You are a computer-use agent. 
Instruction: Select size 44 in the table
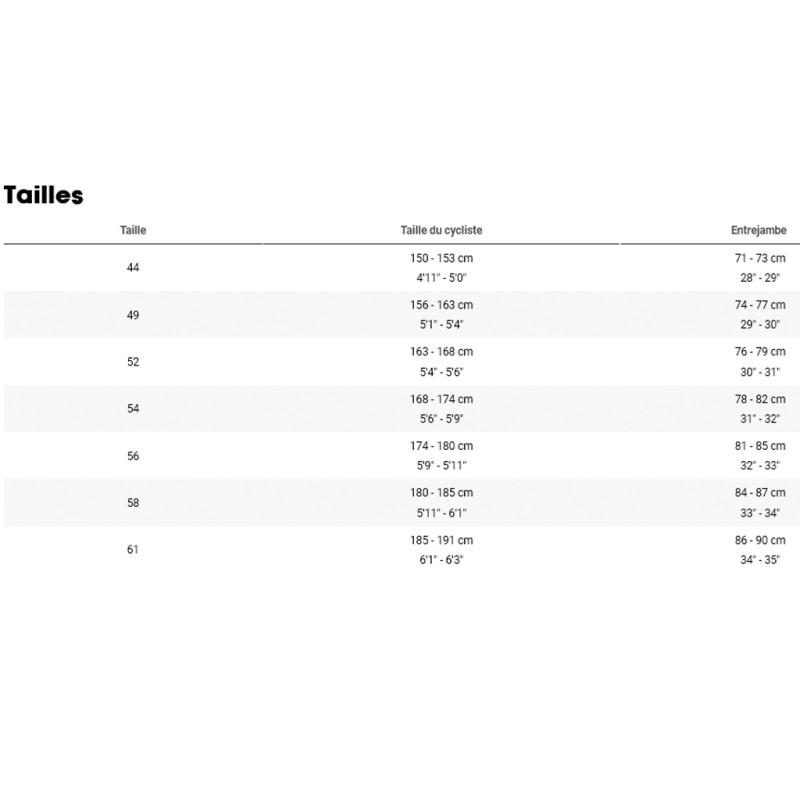[133, 267]
